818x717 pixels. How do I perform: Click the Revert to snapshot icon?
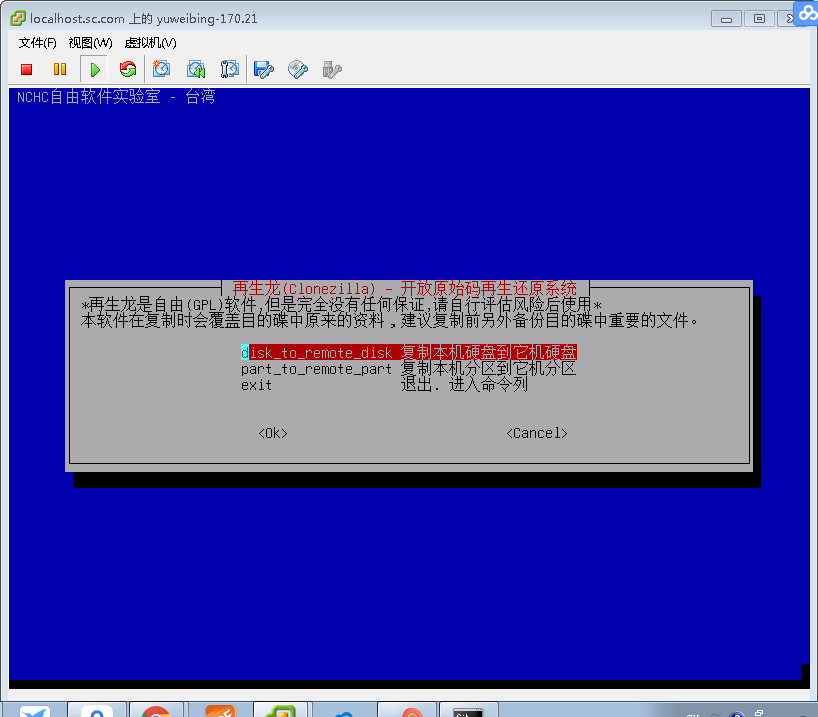(x=196, y=69)
